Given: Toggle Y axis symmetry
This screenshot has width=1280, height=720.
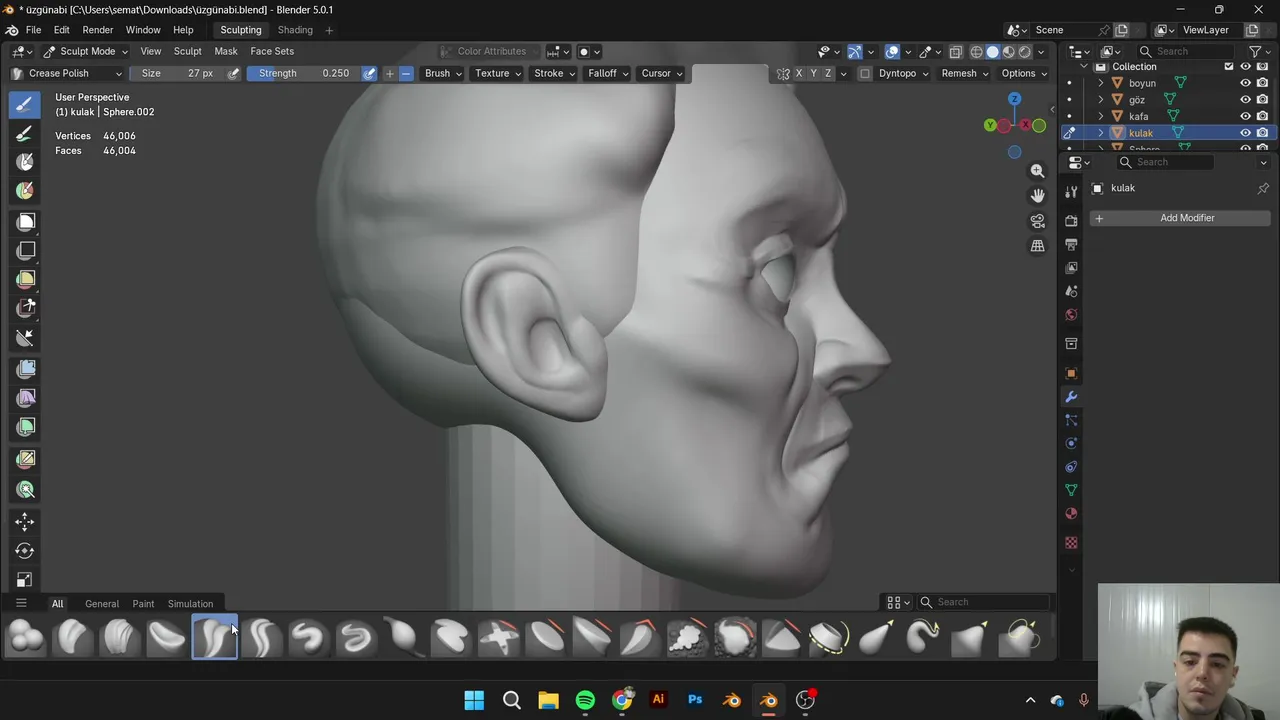Looking at the screenshot, I should [x=813, y=73].
